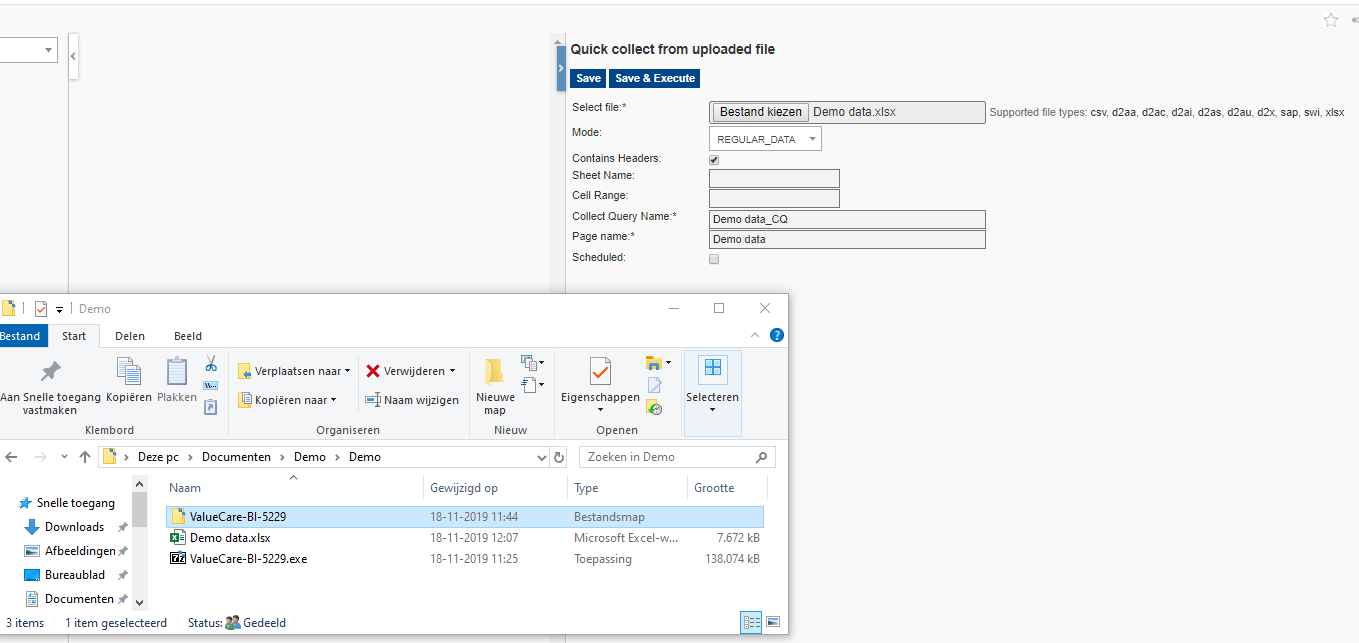Click the Sheet Name input field
This screenshot has width=1359, height=643.
click(x=774, y=178)
